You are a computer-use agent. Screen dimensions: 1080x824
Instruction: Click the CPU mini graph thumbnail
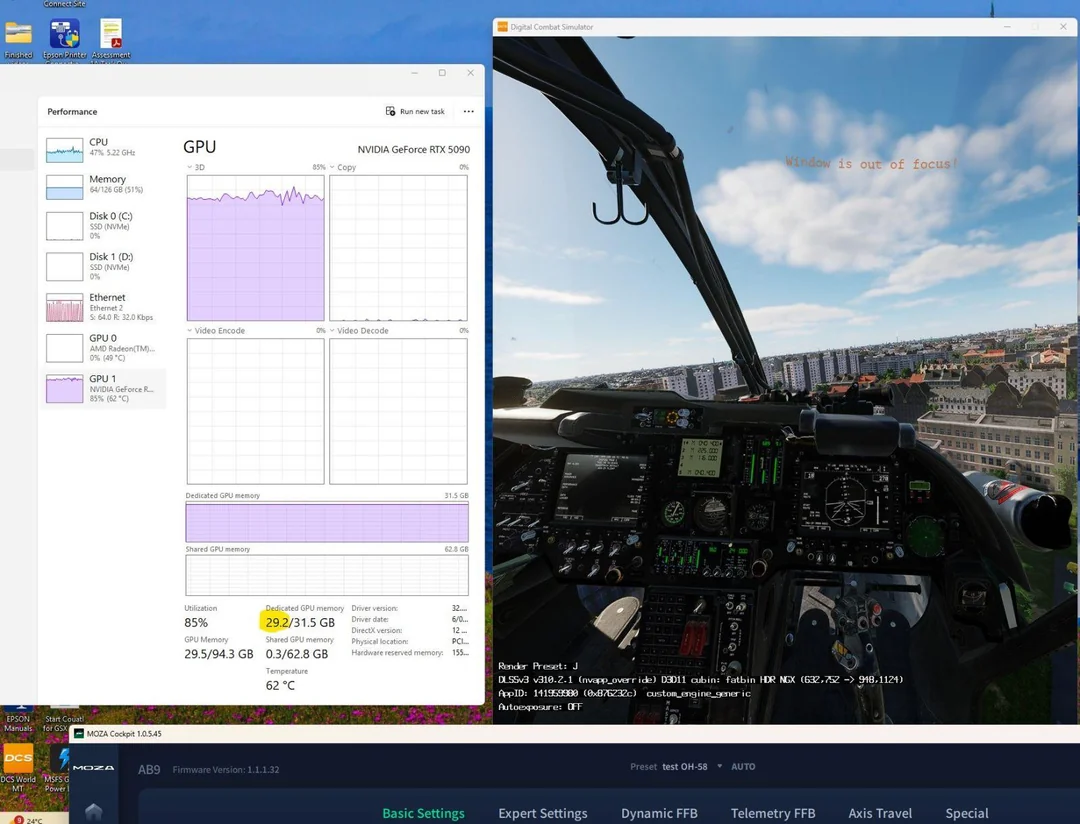pyautogui.click(x=65, y=150)
